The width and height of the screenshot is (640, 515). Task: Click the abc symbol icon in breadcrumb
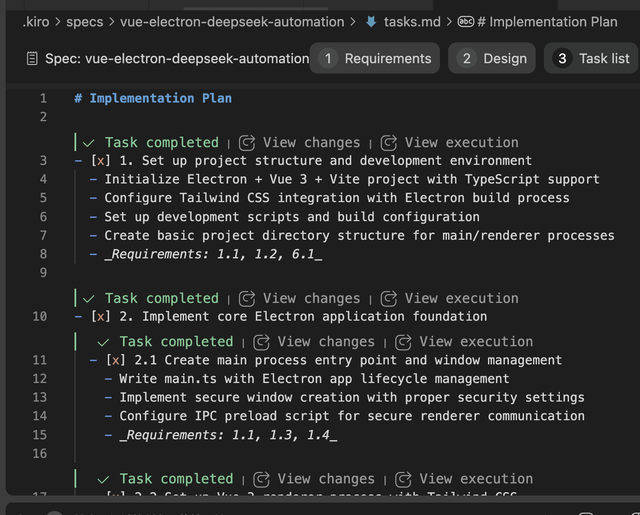[466, 22]
